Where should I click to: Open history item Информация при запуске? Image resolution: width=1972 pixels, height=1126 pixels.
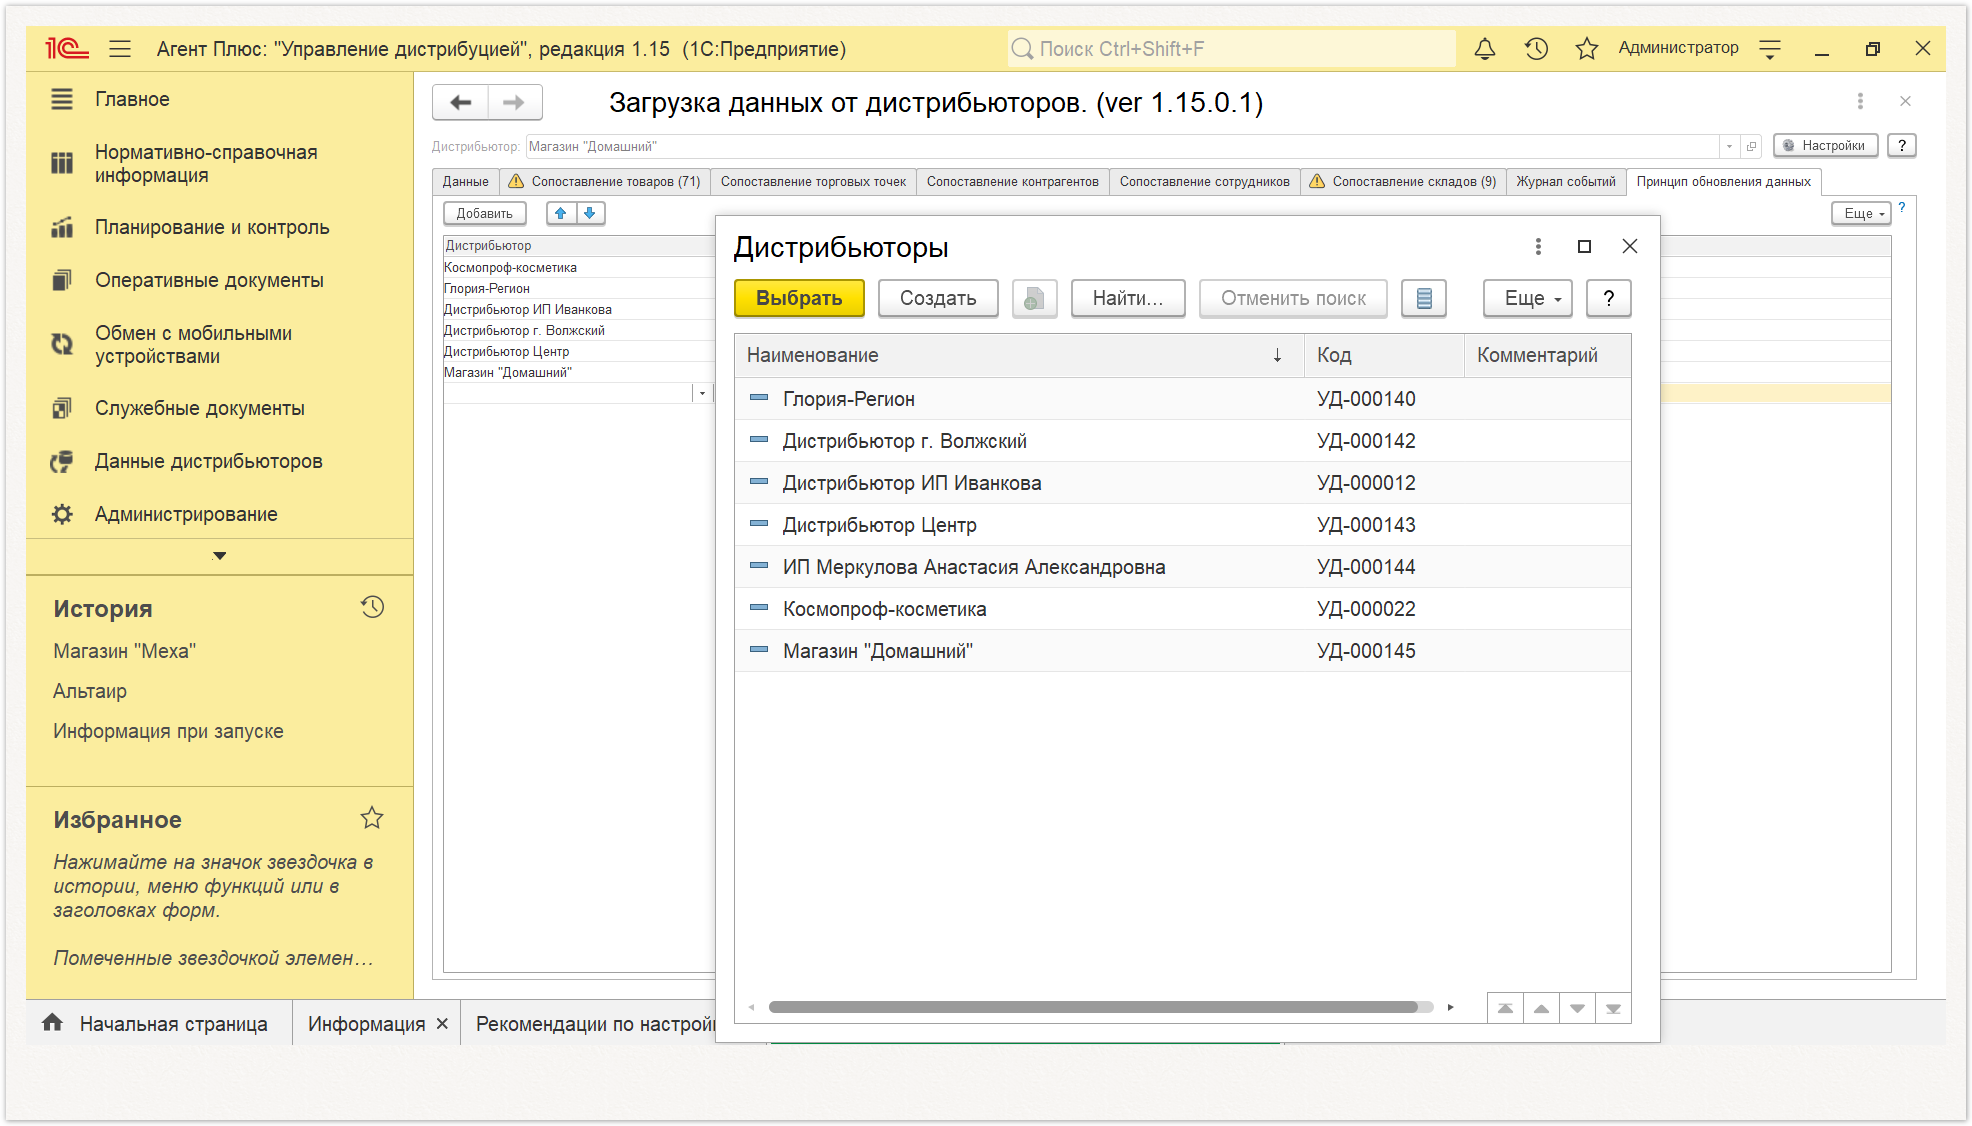(168, 731)
